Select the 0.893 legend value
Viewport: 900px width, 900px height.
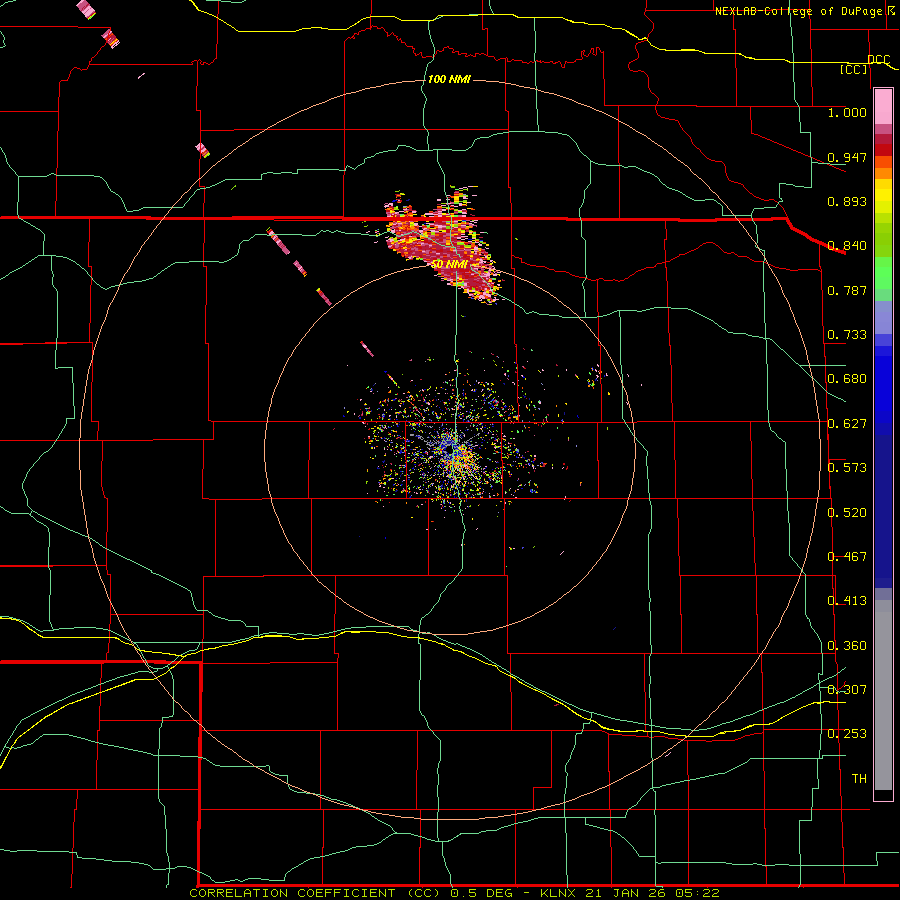pyautogui.click(x=847, y=201)
